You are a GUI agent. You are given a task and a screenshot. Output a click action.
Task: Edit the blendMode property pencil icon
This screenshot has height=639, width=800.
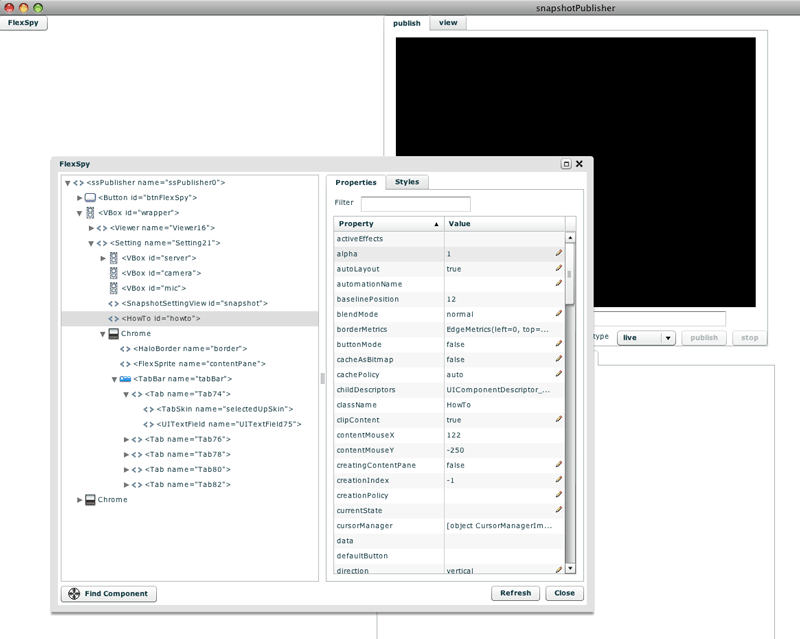point(559,314)
